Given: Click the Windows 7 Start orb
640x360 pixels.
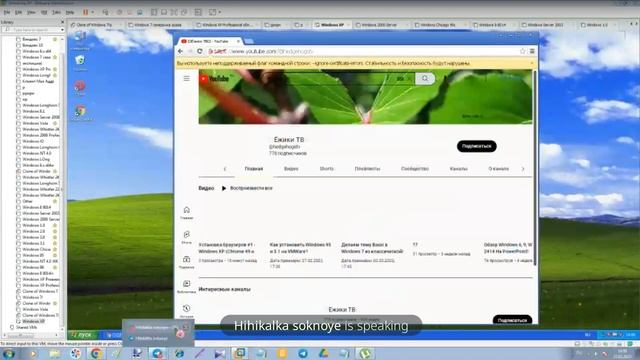Looking at the screenshot, I should (x=8, y=353).
